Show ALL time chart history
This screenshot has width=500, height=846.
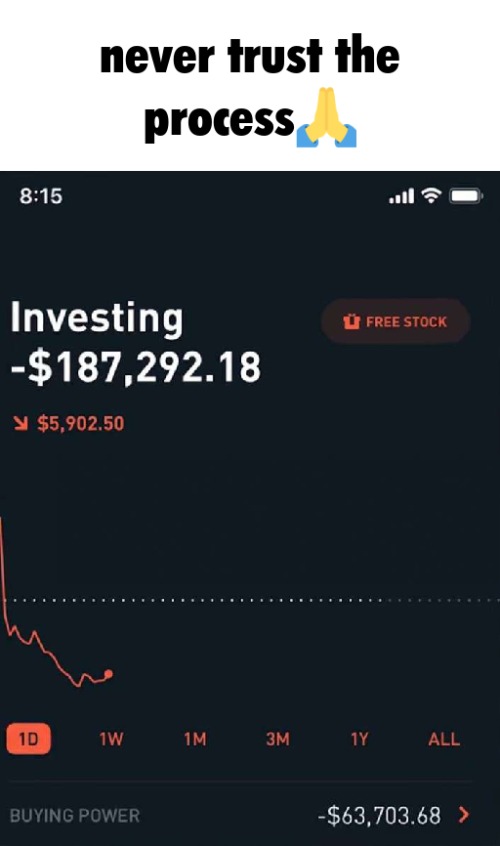point(444,739)
